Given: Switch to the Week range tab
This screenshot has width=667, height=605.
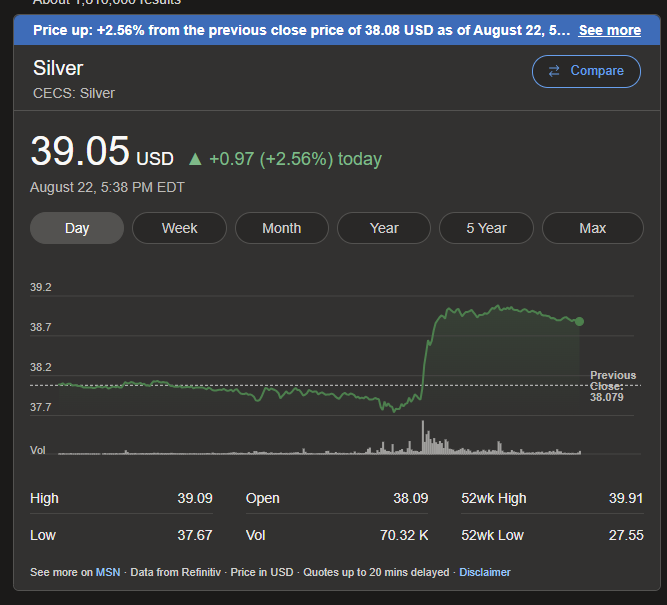Looking at the screenshot, I should point(180,228).
